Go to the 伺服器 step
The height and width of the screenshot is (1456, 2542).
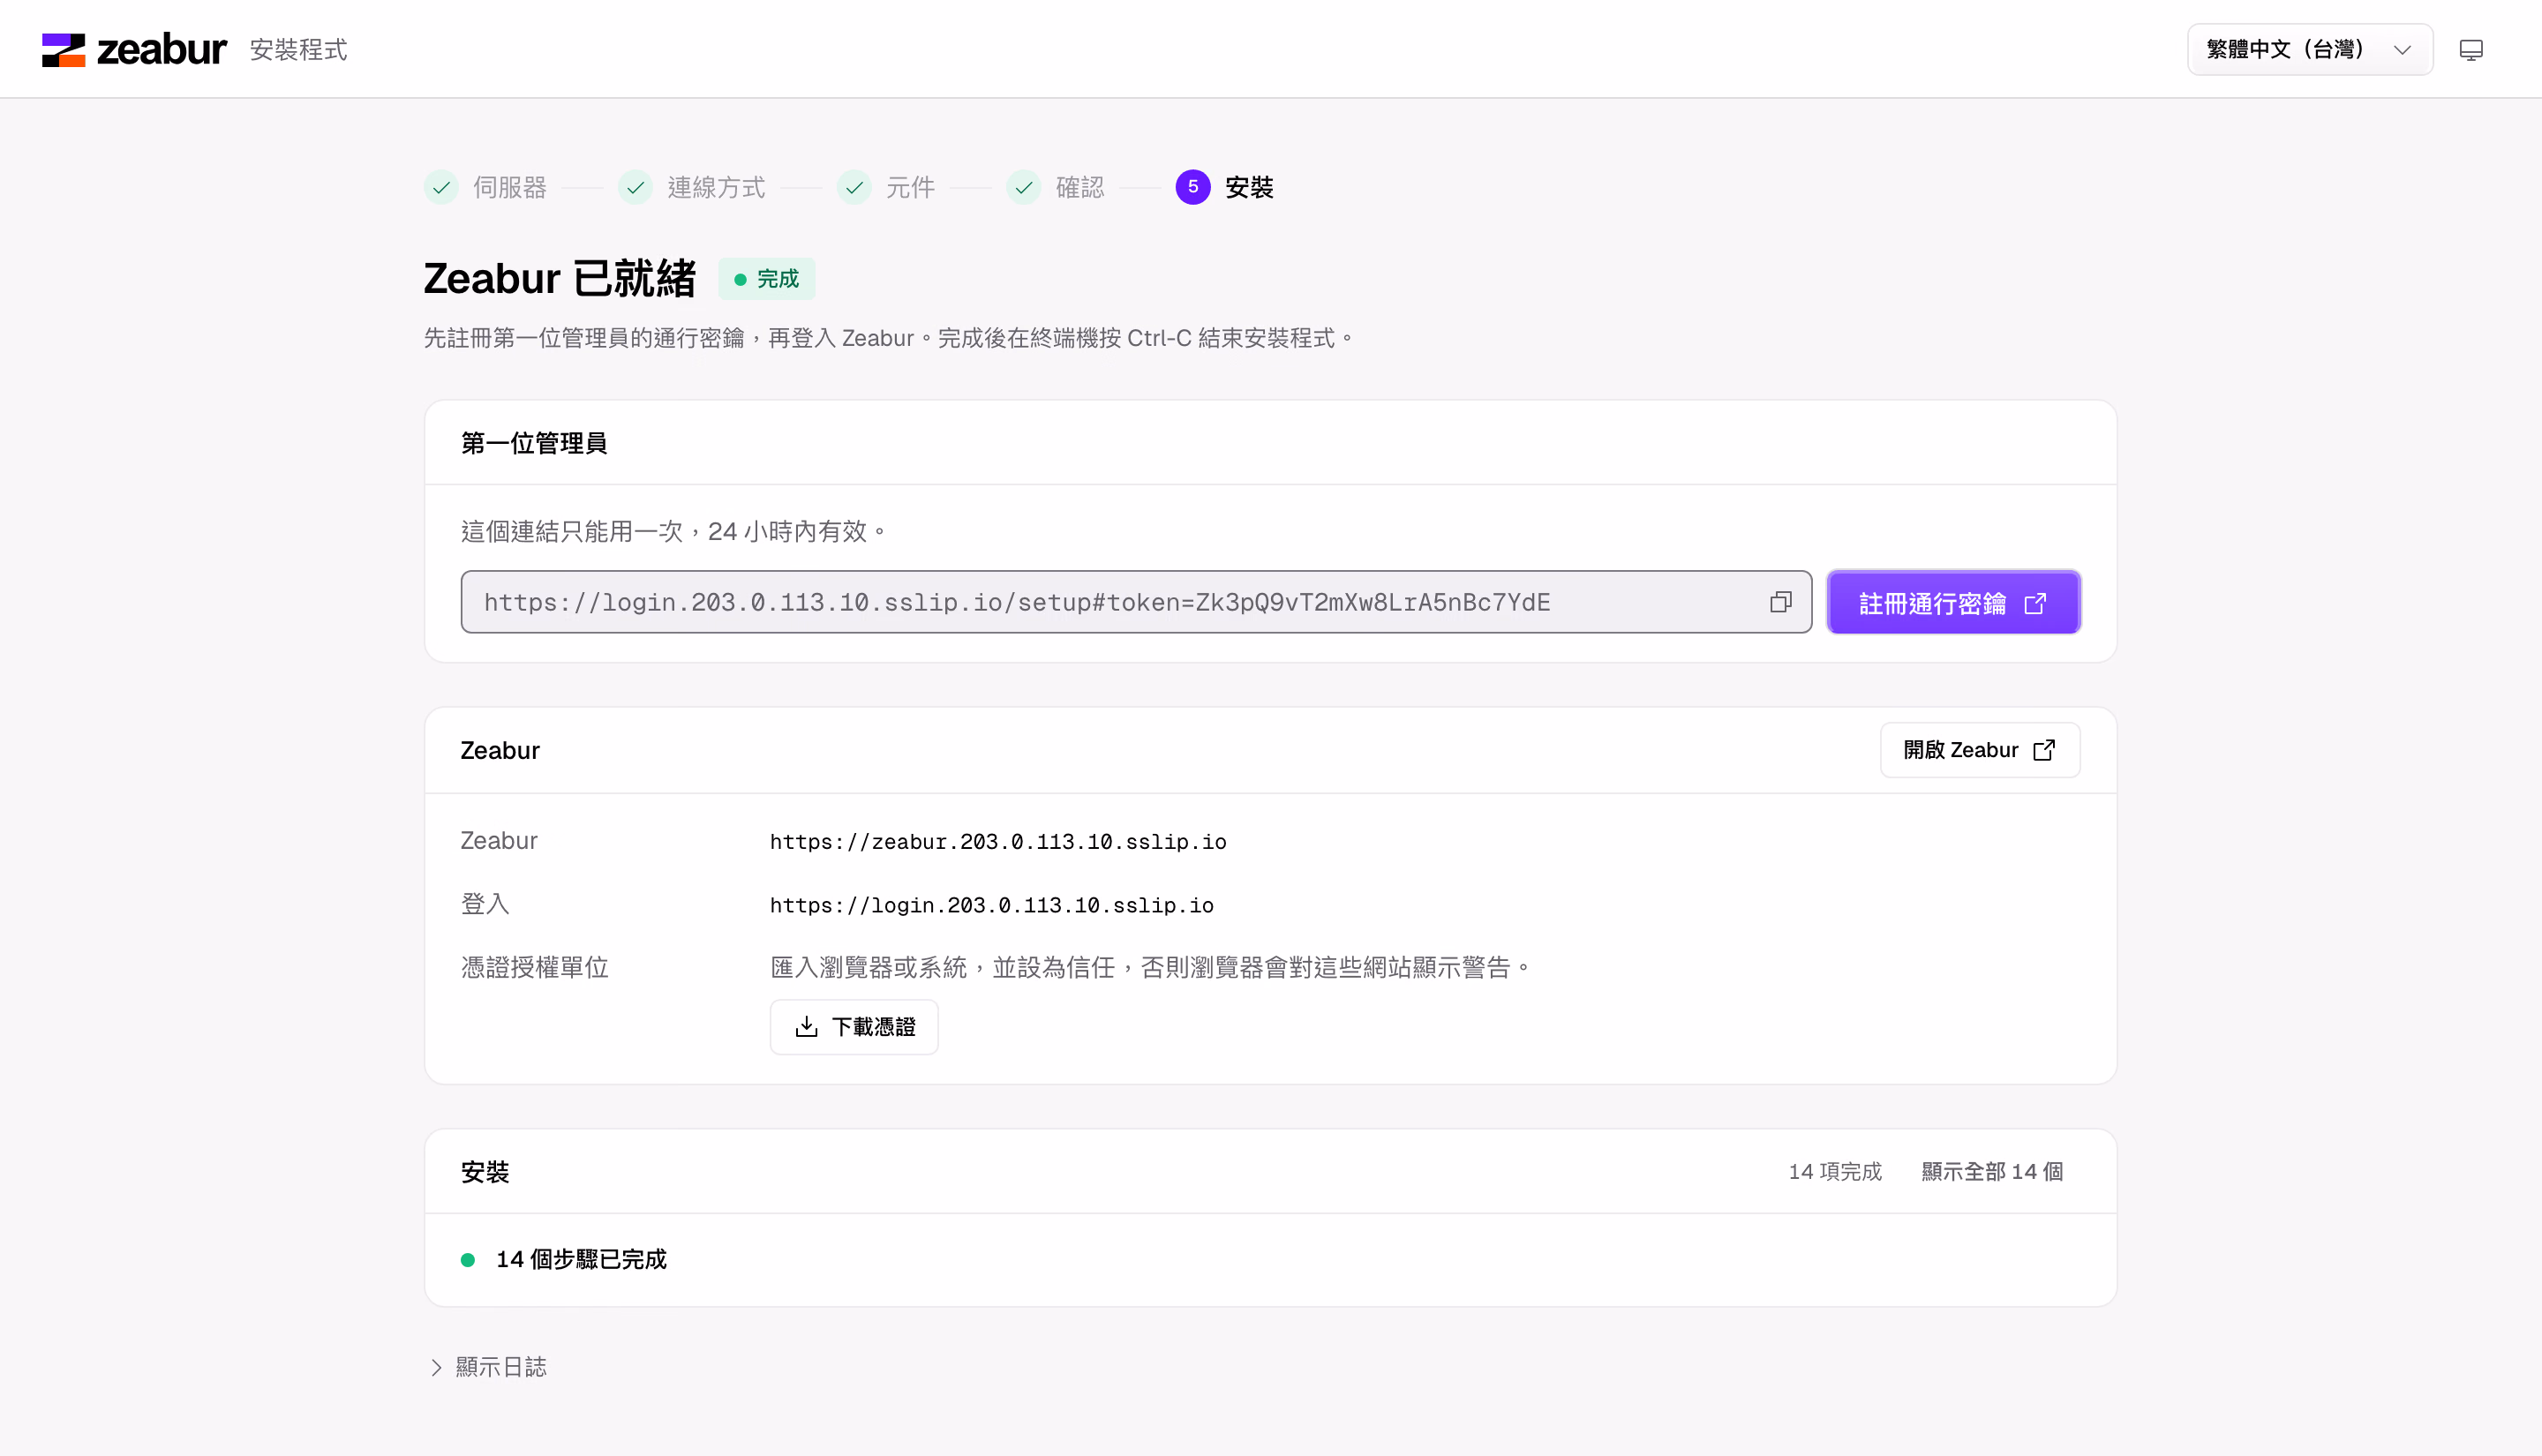tap(486, 187)
